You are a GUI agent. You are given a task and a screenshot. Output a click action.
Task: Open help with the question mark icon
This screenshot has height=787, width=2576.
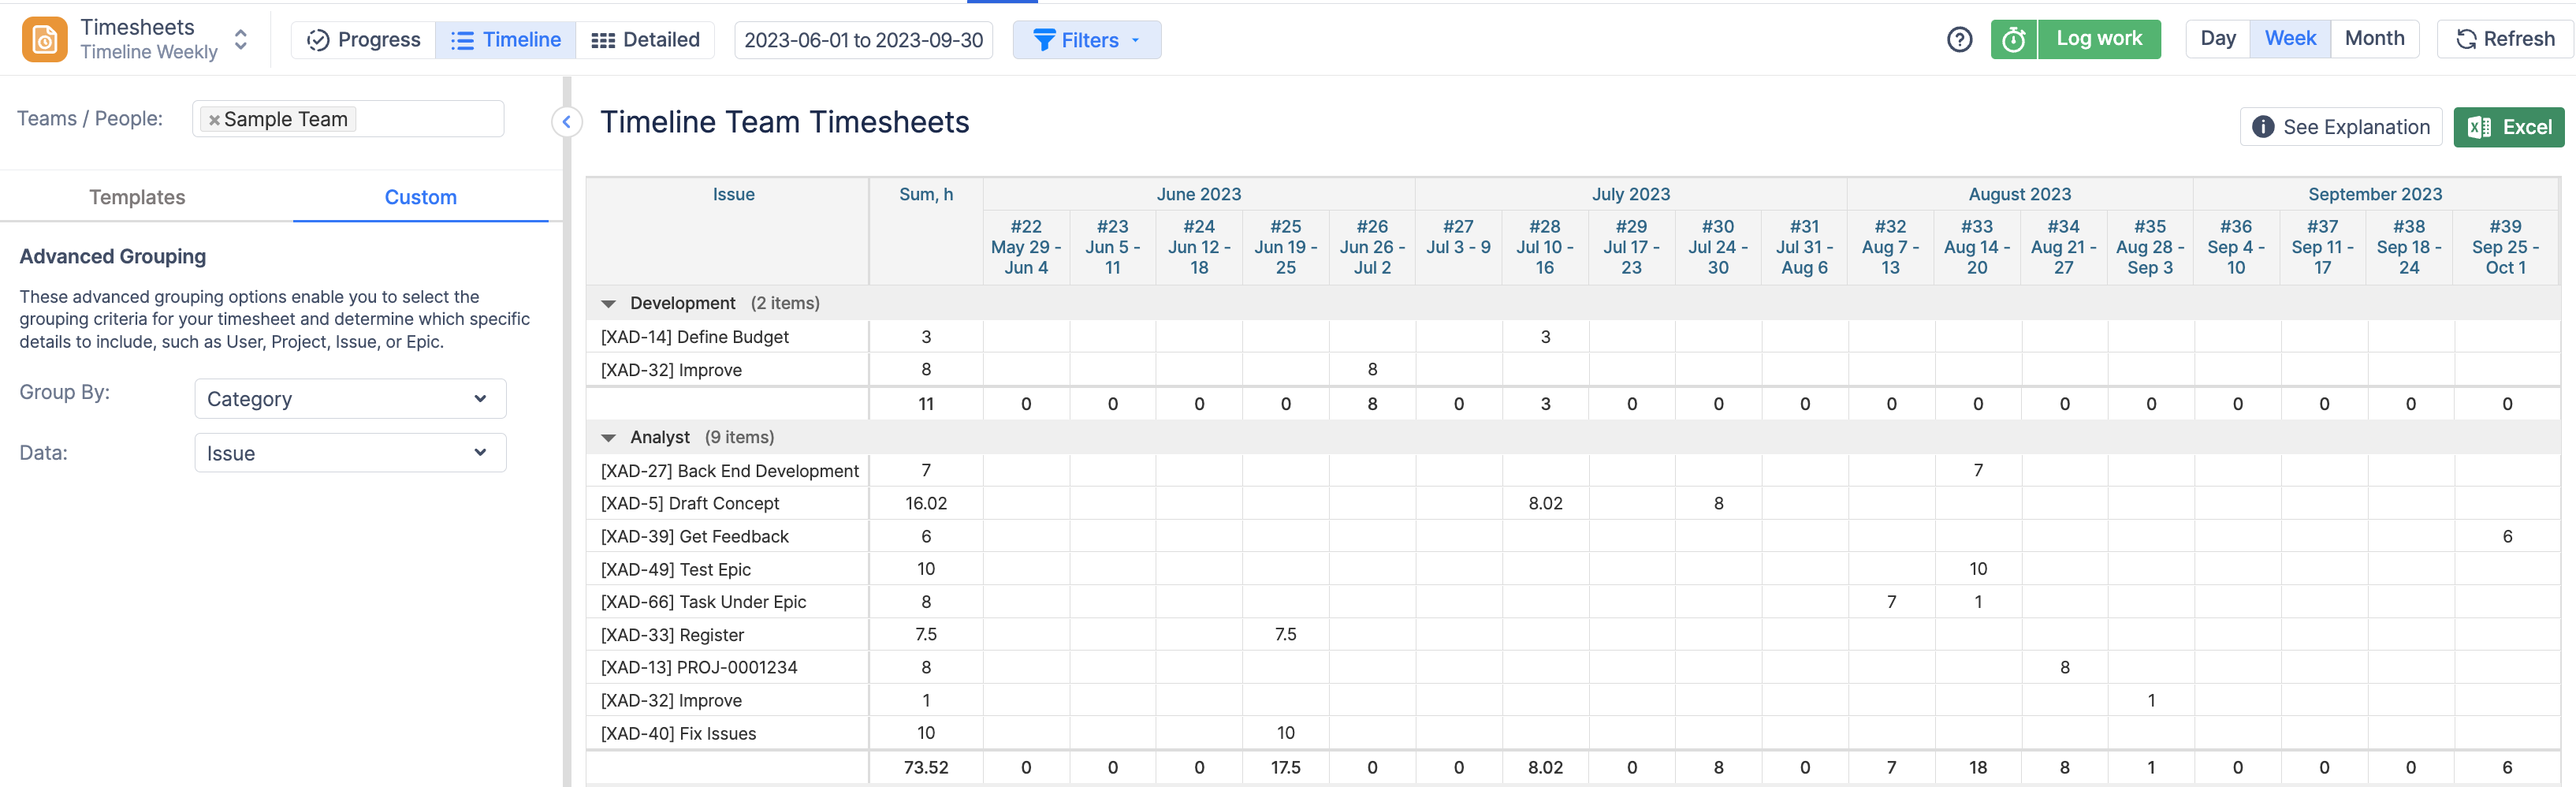[1959, 38]
